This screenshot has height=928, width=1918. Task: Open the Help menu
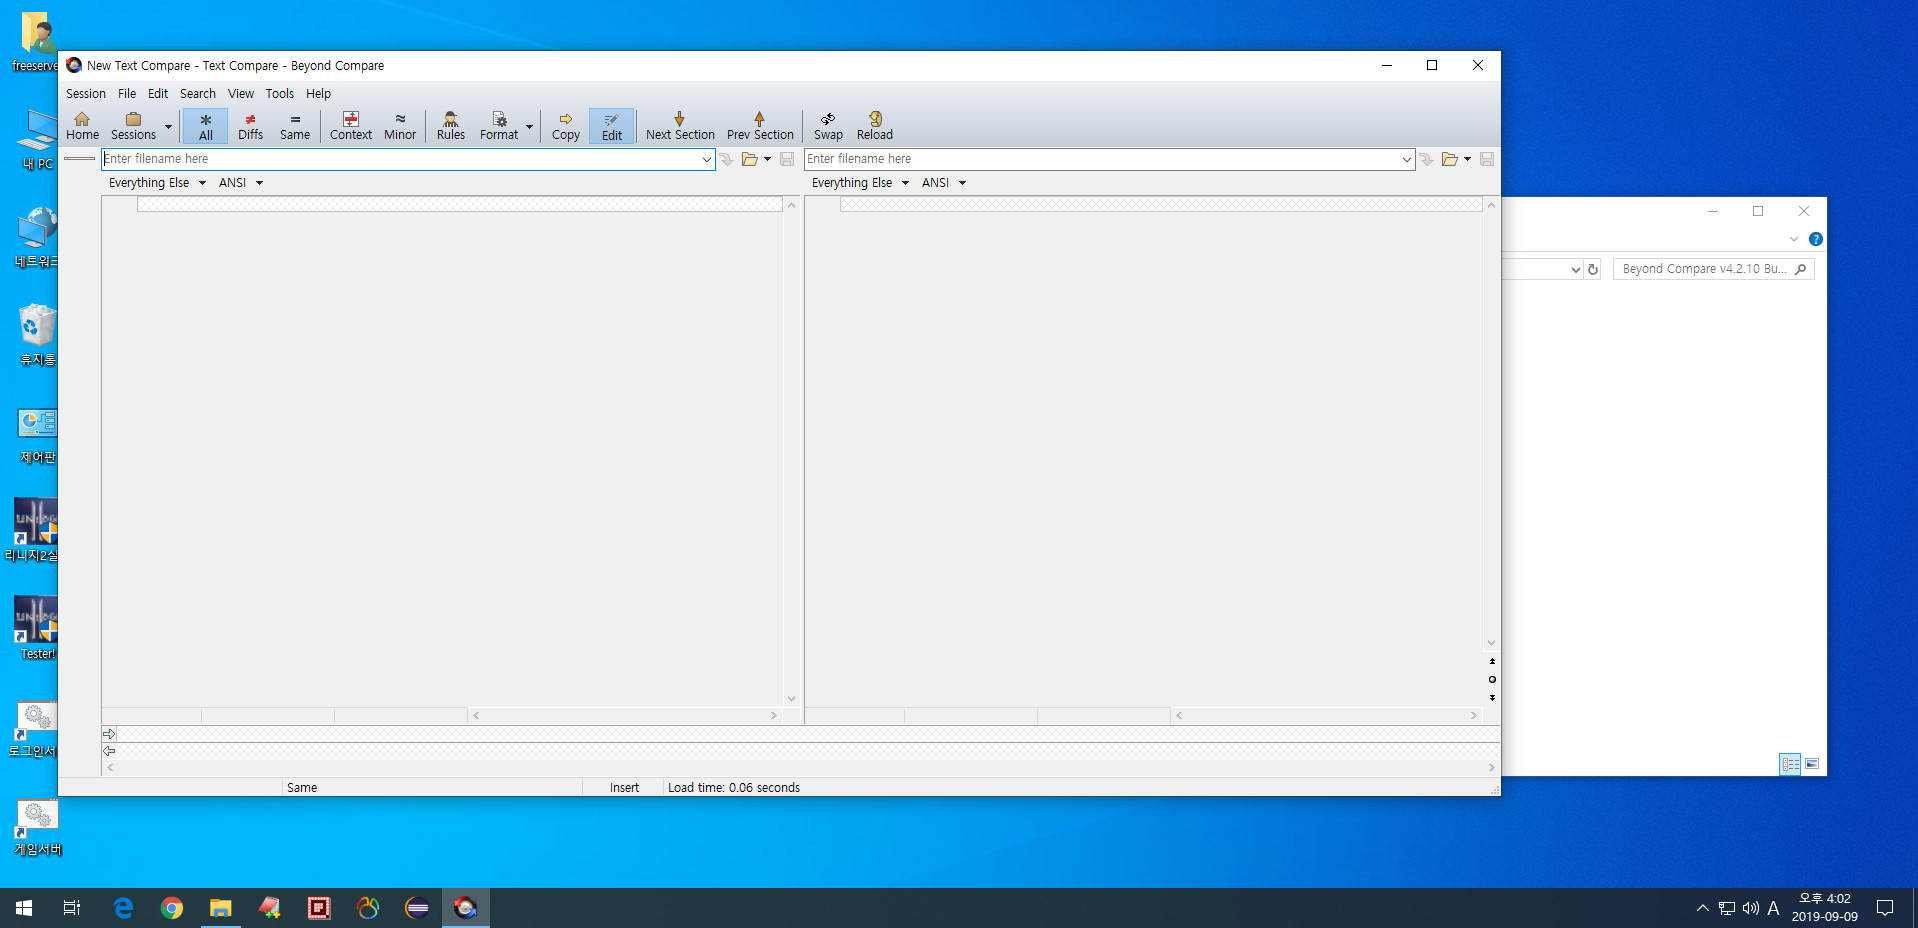tap(318, 93)
